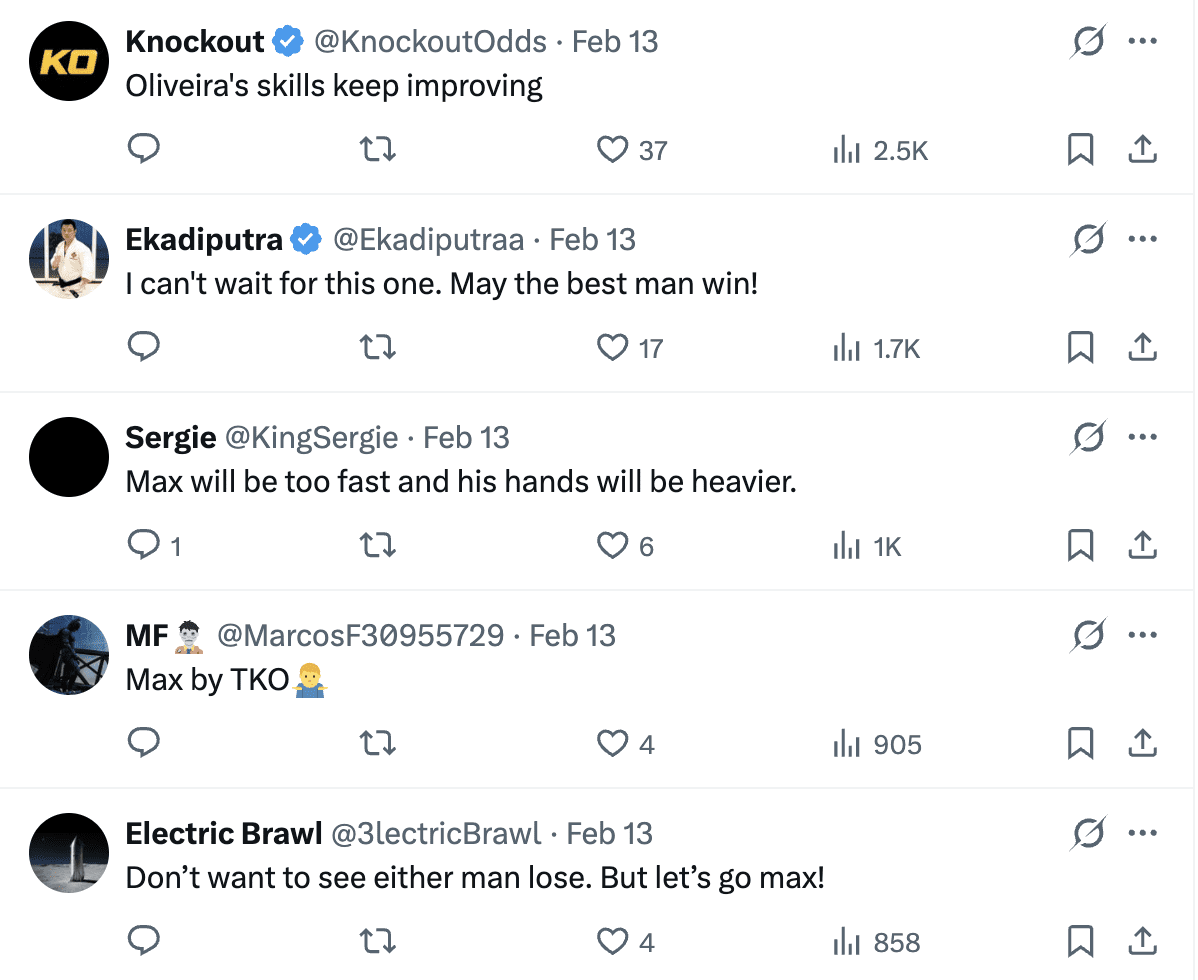Like Knockout's tweet with 37 likes

coord(611,150)
